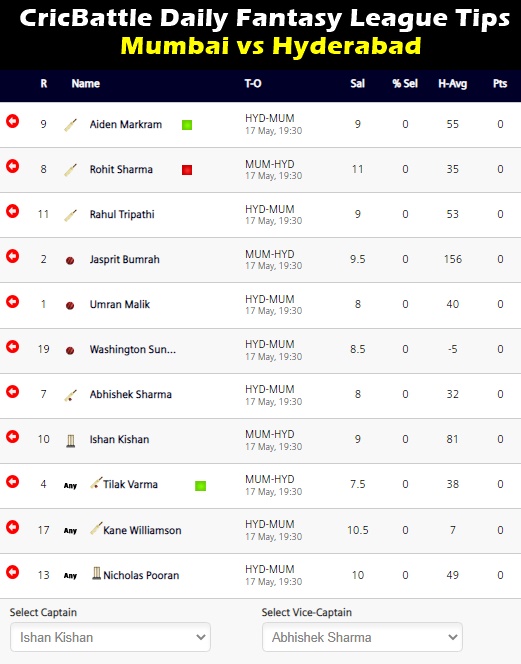Click the red arrow next to Umran Malik
The image size is (521, 664).
click(x=13, y=302)
